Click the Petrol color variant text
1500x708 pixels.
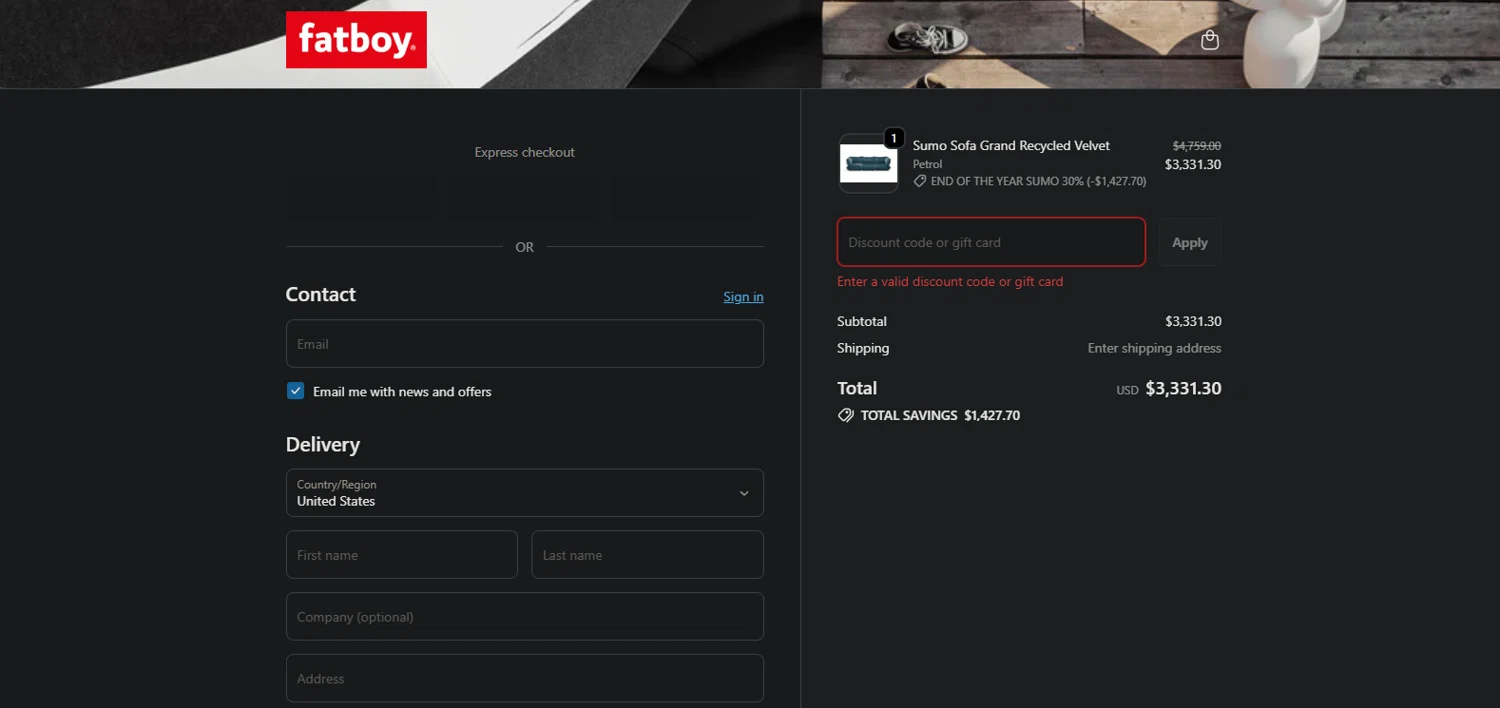[928, 164]
